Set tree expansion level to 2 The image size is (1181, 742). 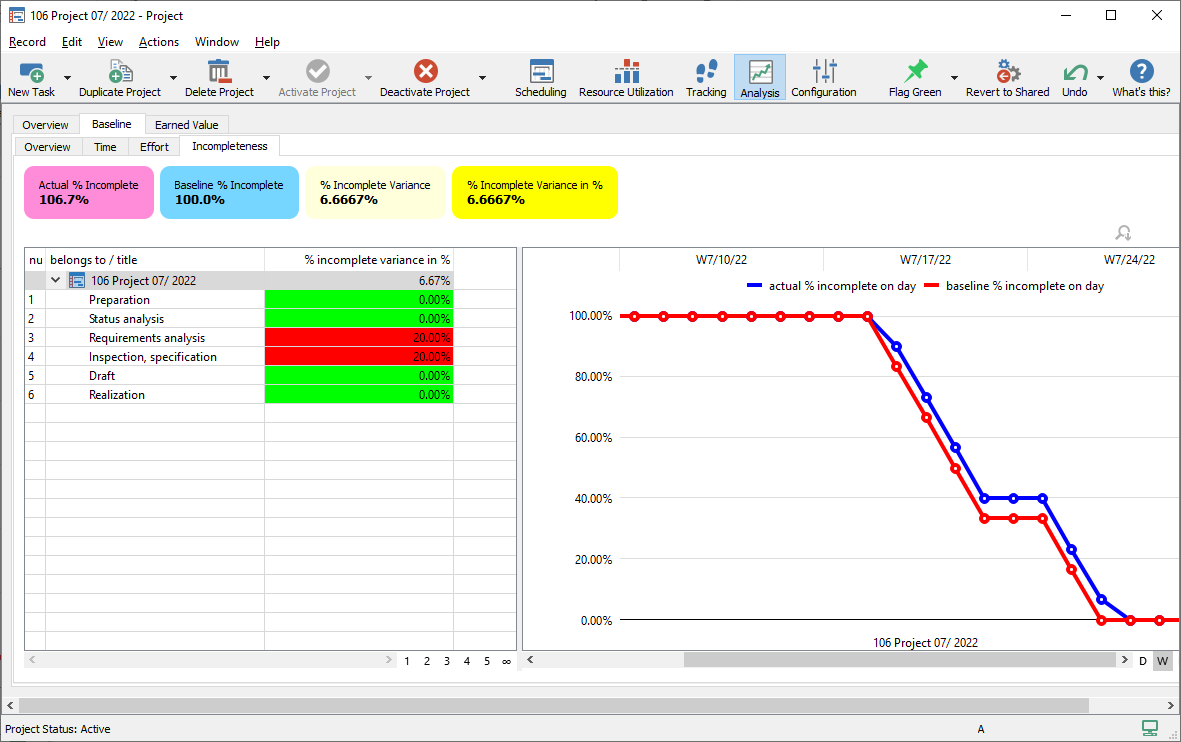[427, 661]
